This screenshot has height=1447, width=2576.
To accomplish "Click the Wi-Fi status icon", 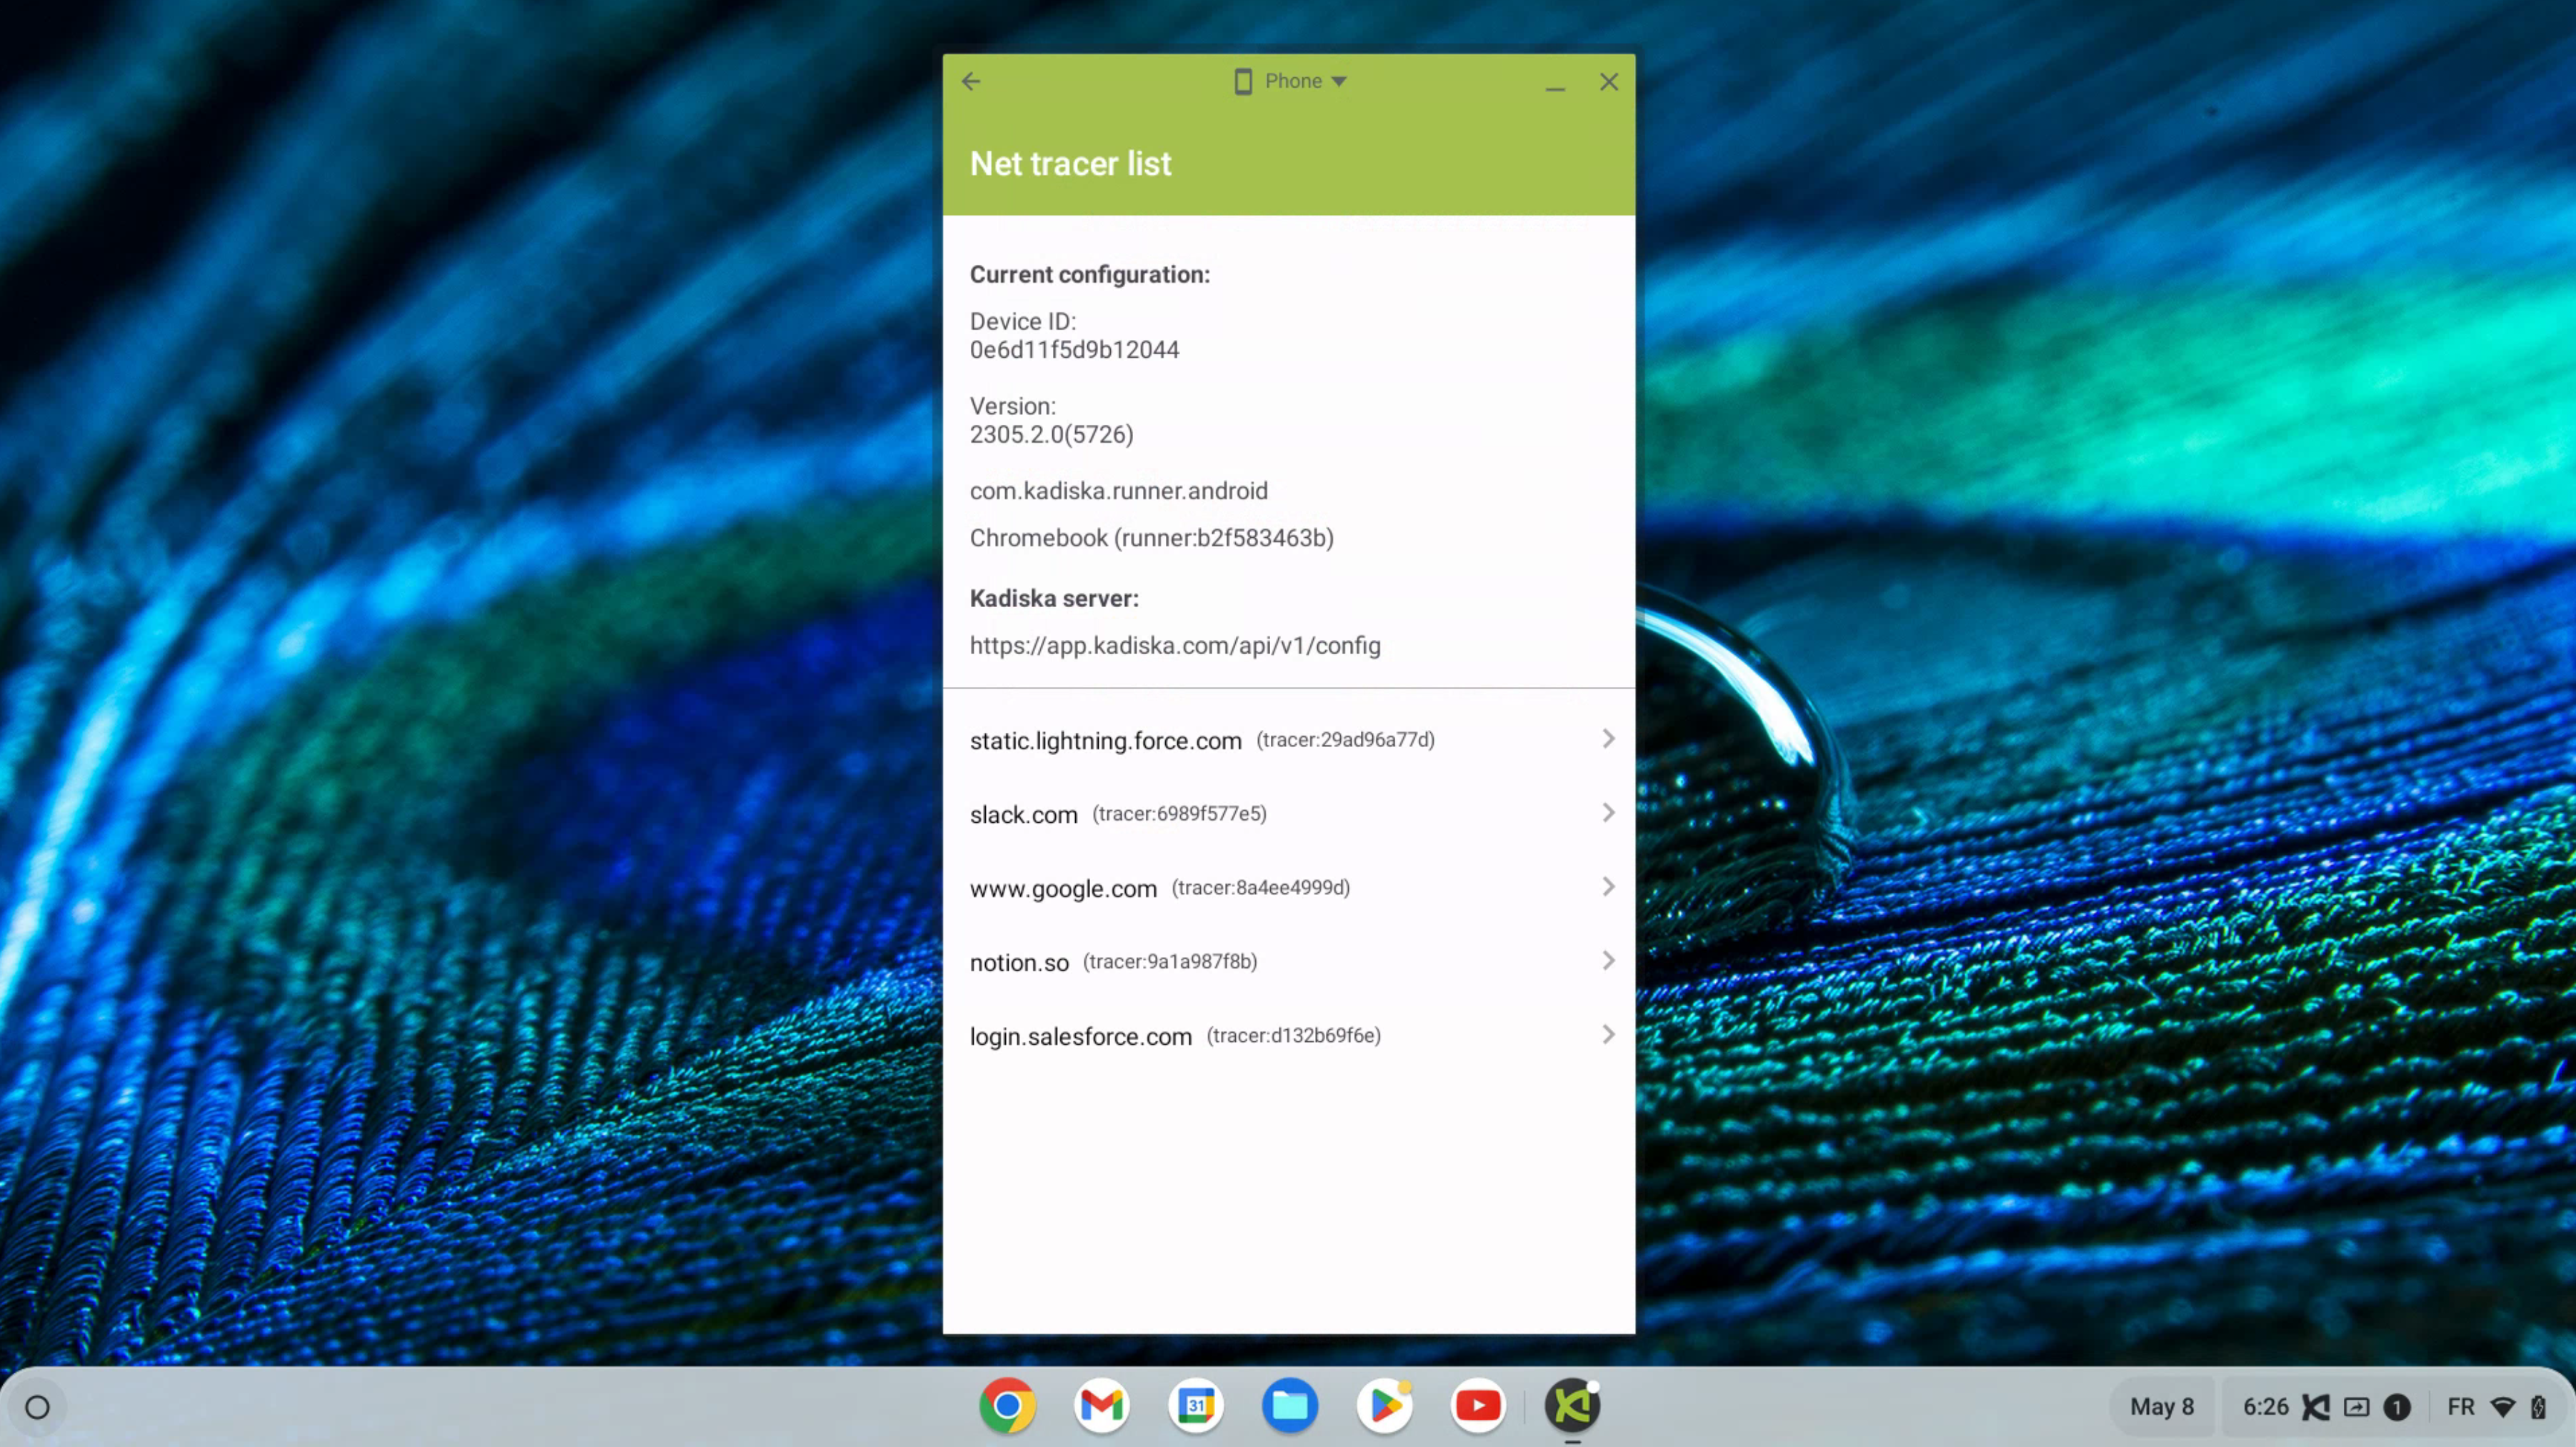I will click(x=2503, y=1407).
